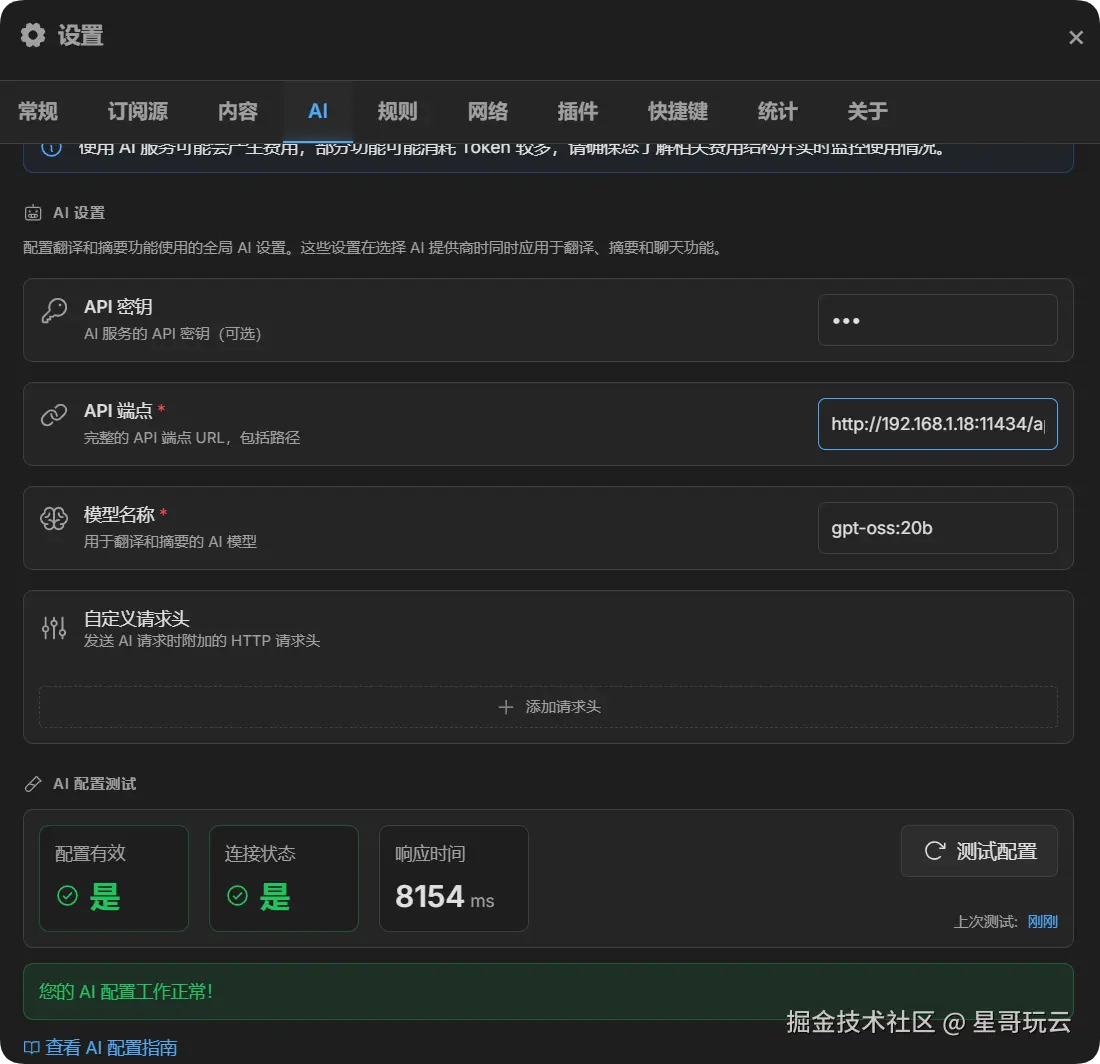This screenshot has height=1064, width=1100.
Task: Focus the 模型名称 field with gpt-oss:20b
Action: 937,527
